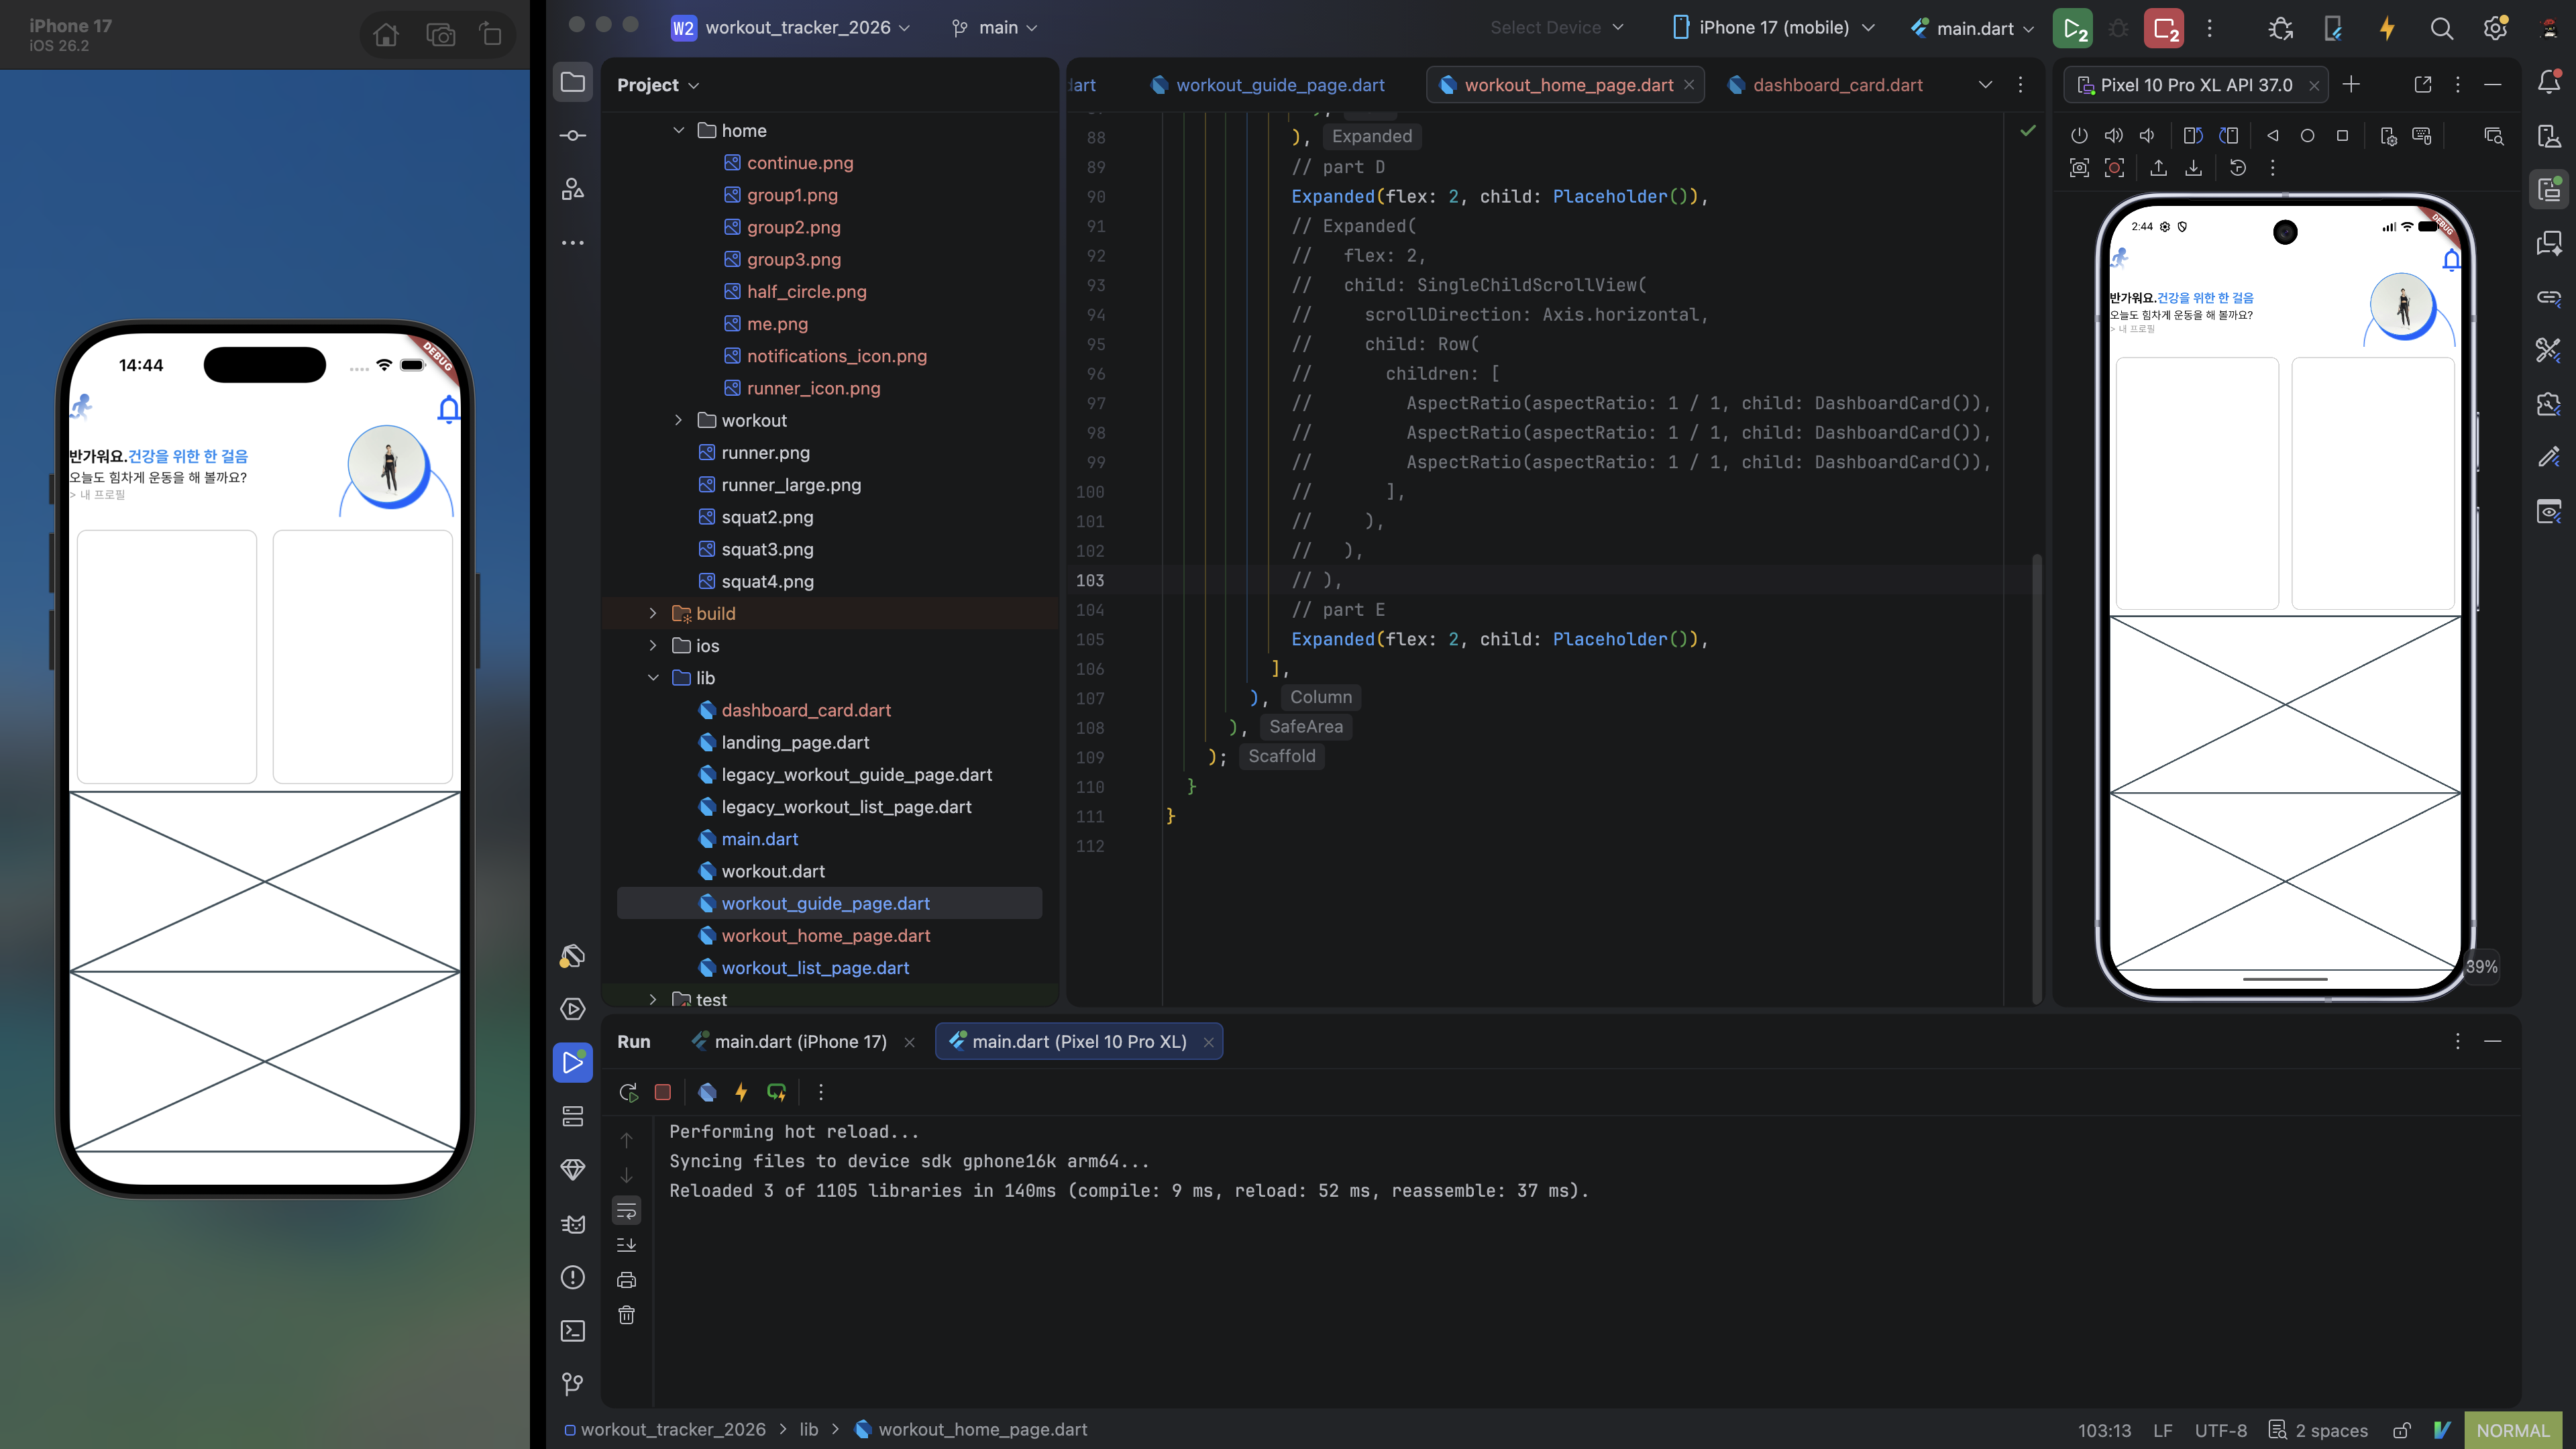
Task: Toggle soft-wrap in the Run console
Action: coord(627,1211)
